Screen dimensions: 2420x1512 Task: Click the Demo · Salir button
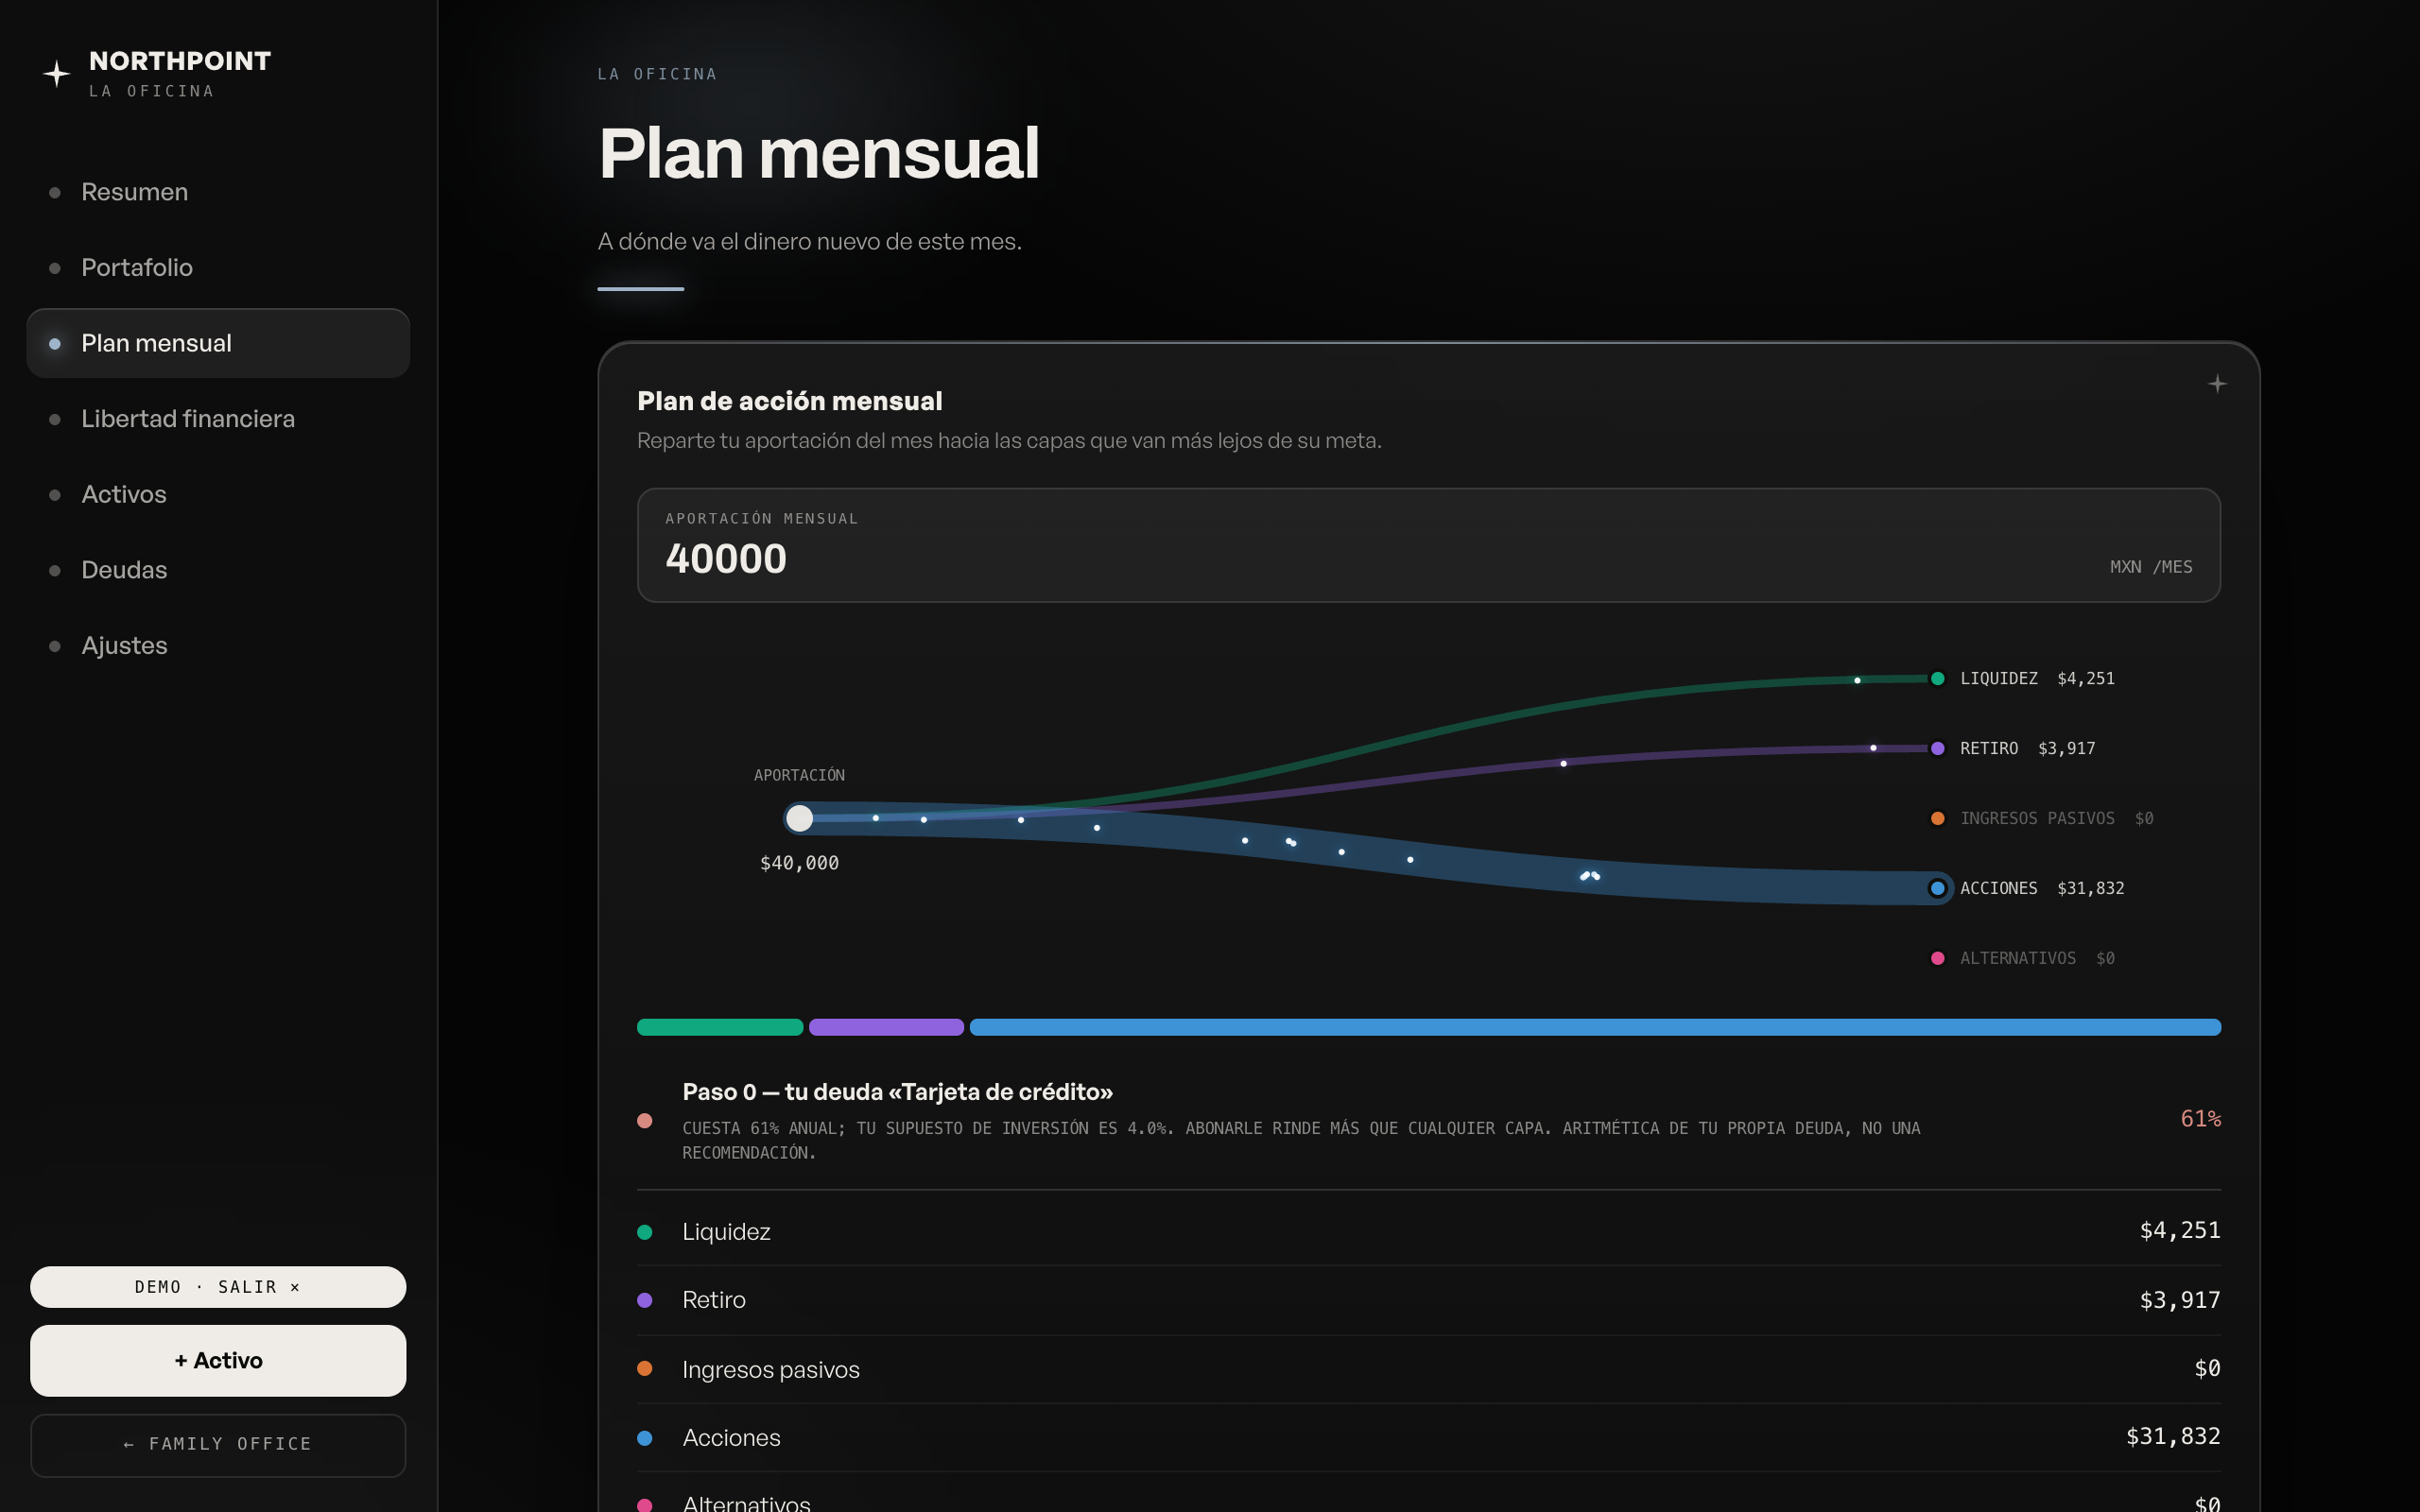point(218,1287)
